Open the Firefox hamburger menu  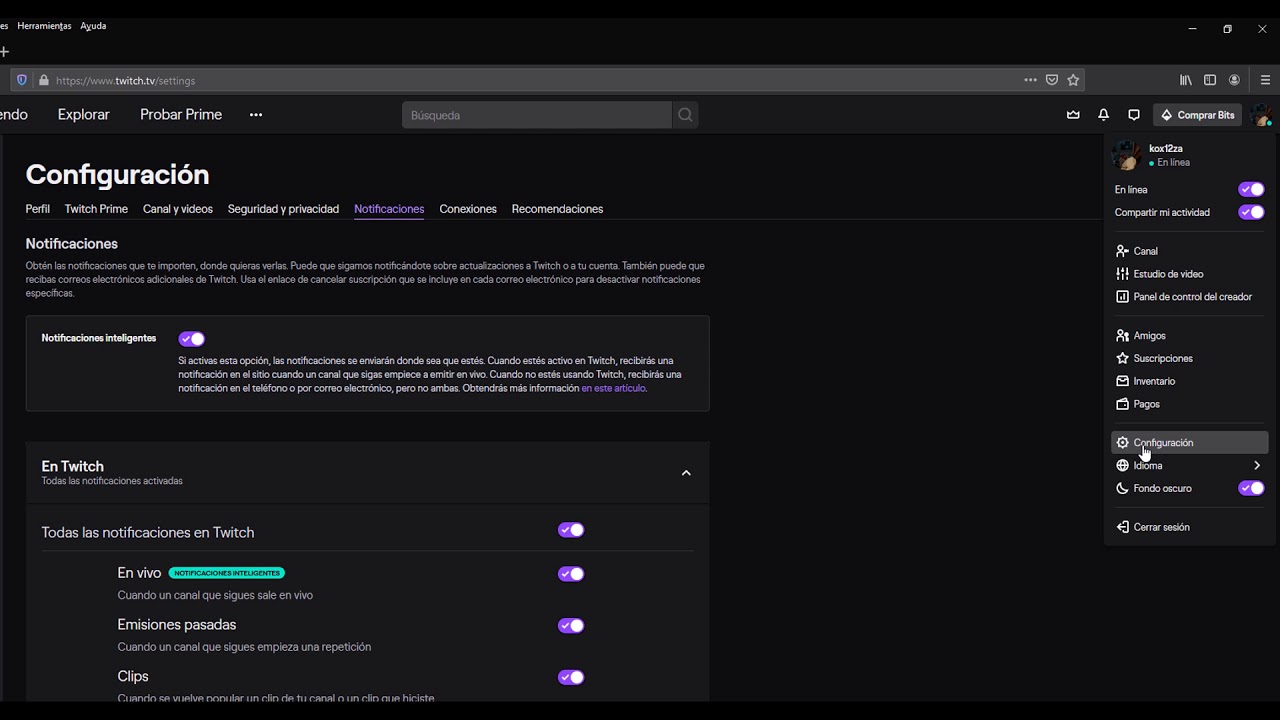tap(1265, 80)
